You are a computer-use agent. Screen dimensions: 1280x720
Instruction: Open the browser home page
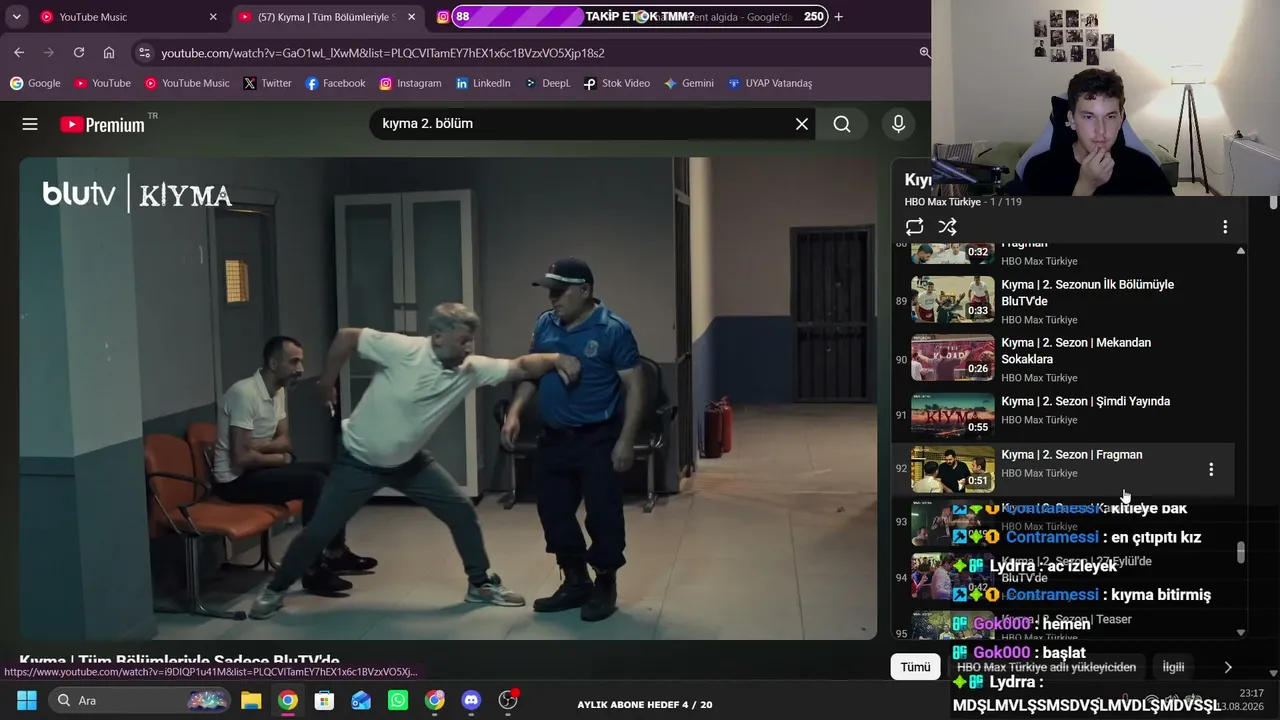click(x=109, y=53)
